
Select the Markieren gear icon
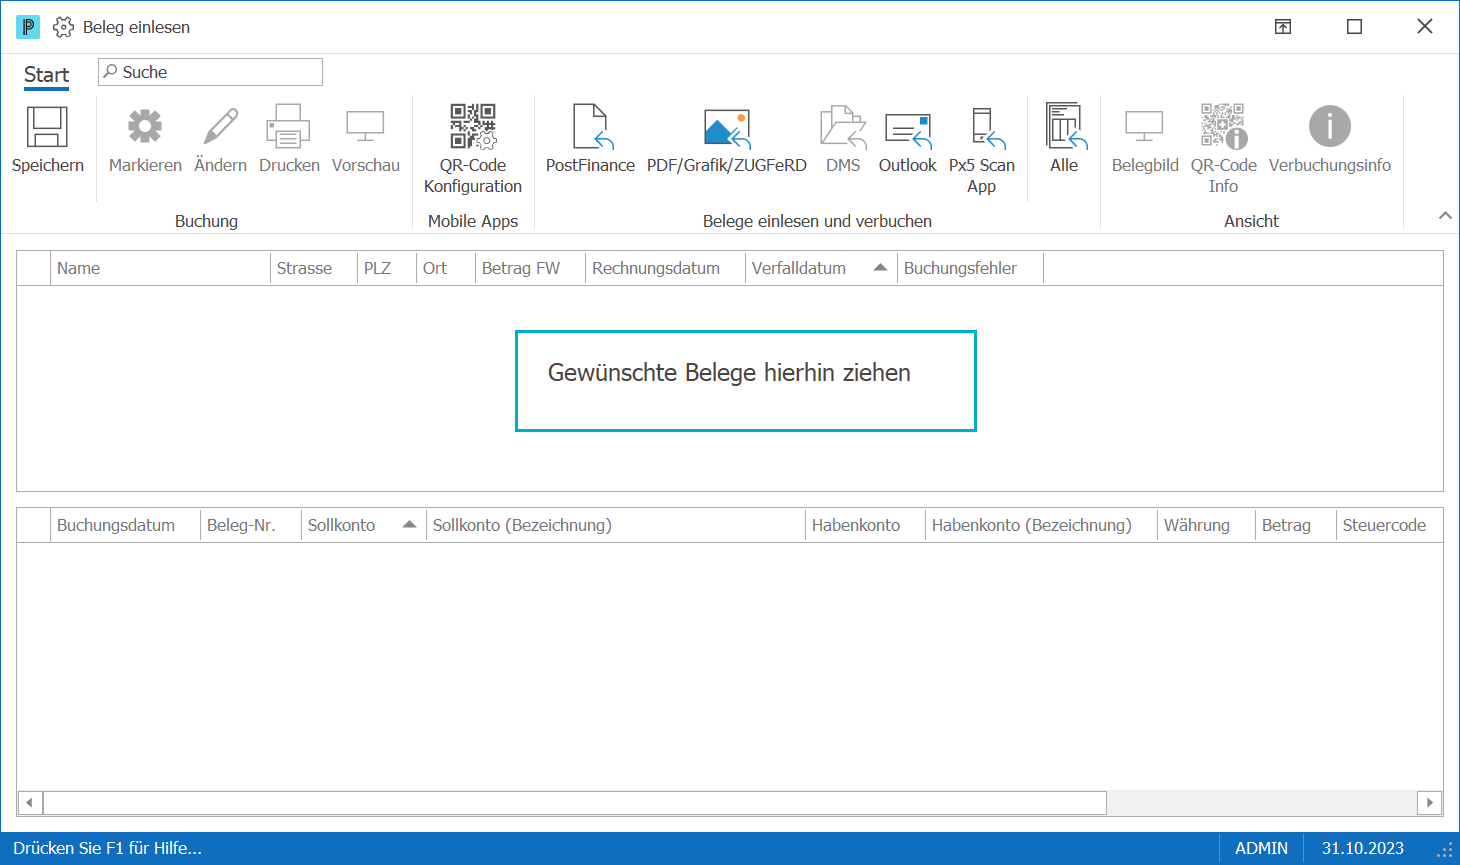click(145, 127)
